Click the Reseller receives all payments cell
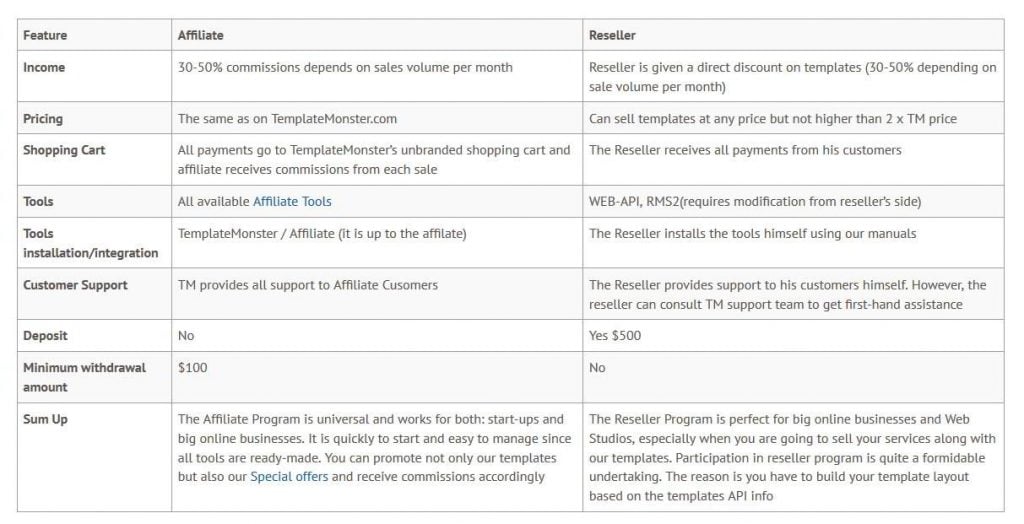Image resolution: width=1024 pixels, height=524 pixels. [x=745, y=150]
